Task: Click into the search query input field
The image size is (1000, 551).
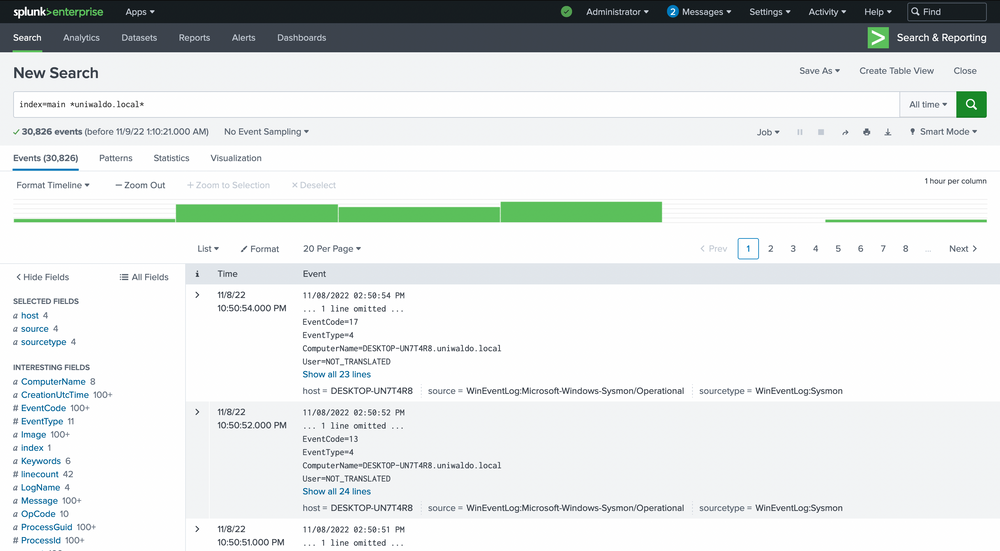Action: 450,104
